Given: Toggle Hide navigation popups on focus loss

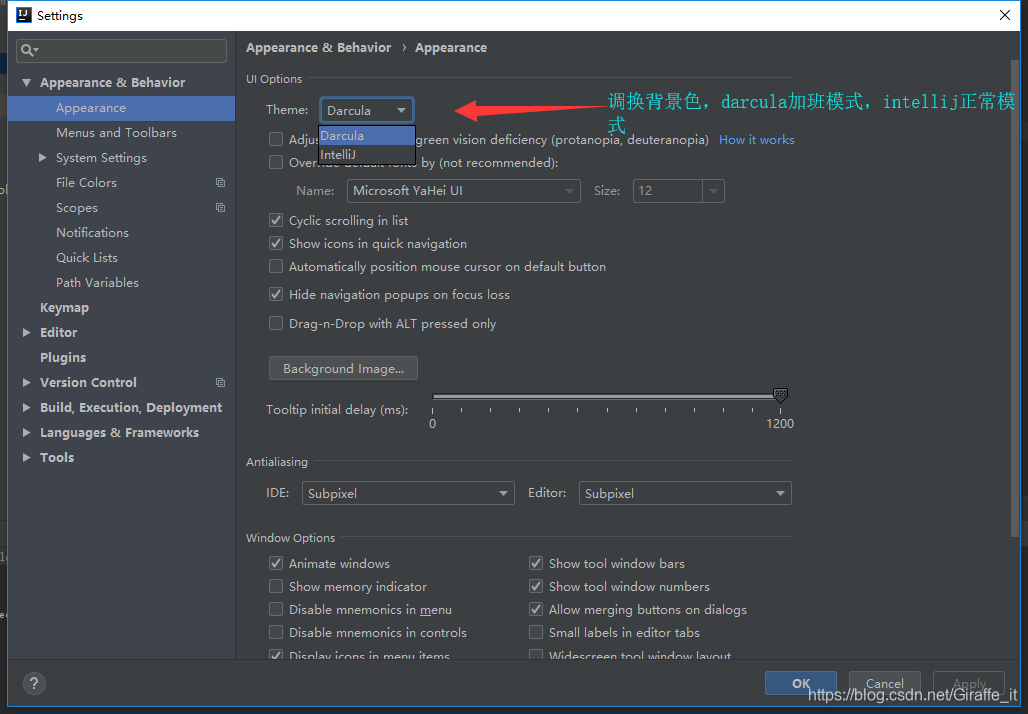Looking at the screenshot, I should pyautogui.click(x=276, y=294).
